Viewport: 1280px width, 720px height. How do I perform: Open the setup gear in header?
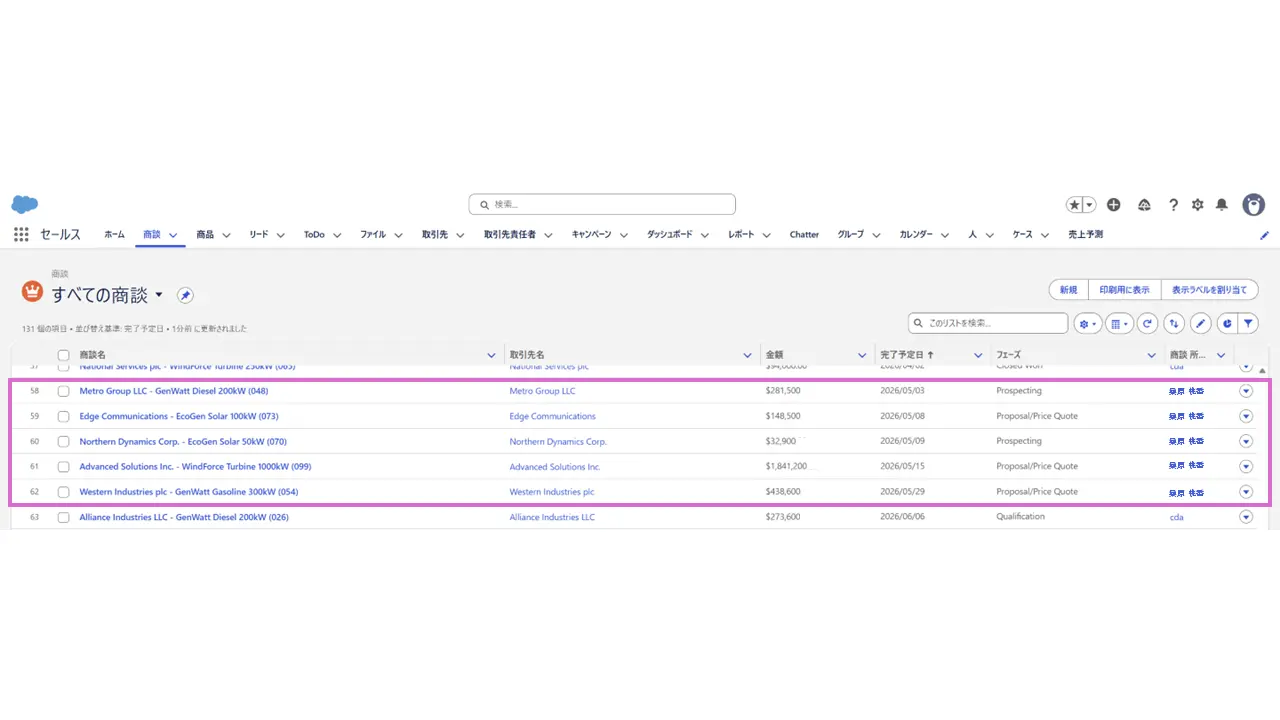pos(1198,205)
